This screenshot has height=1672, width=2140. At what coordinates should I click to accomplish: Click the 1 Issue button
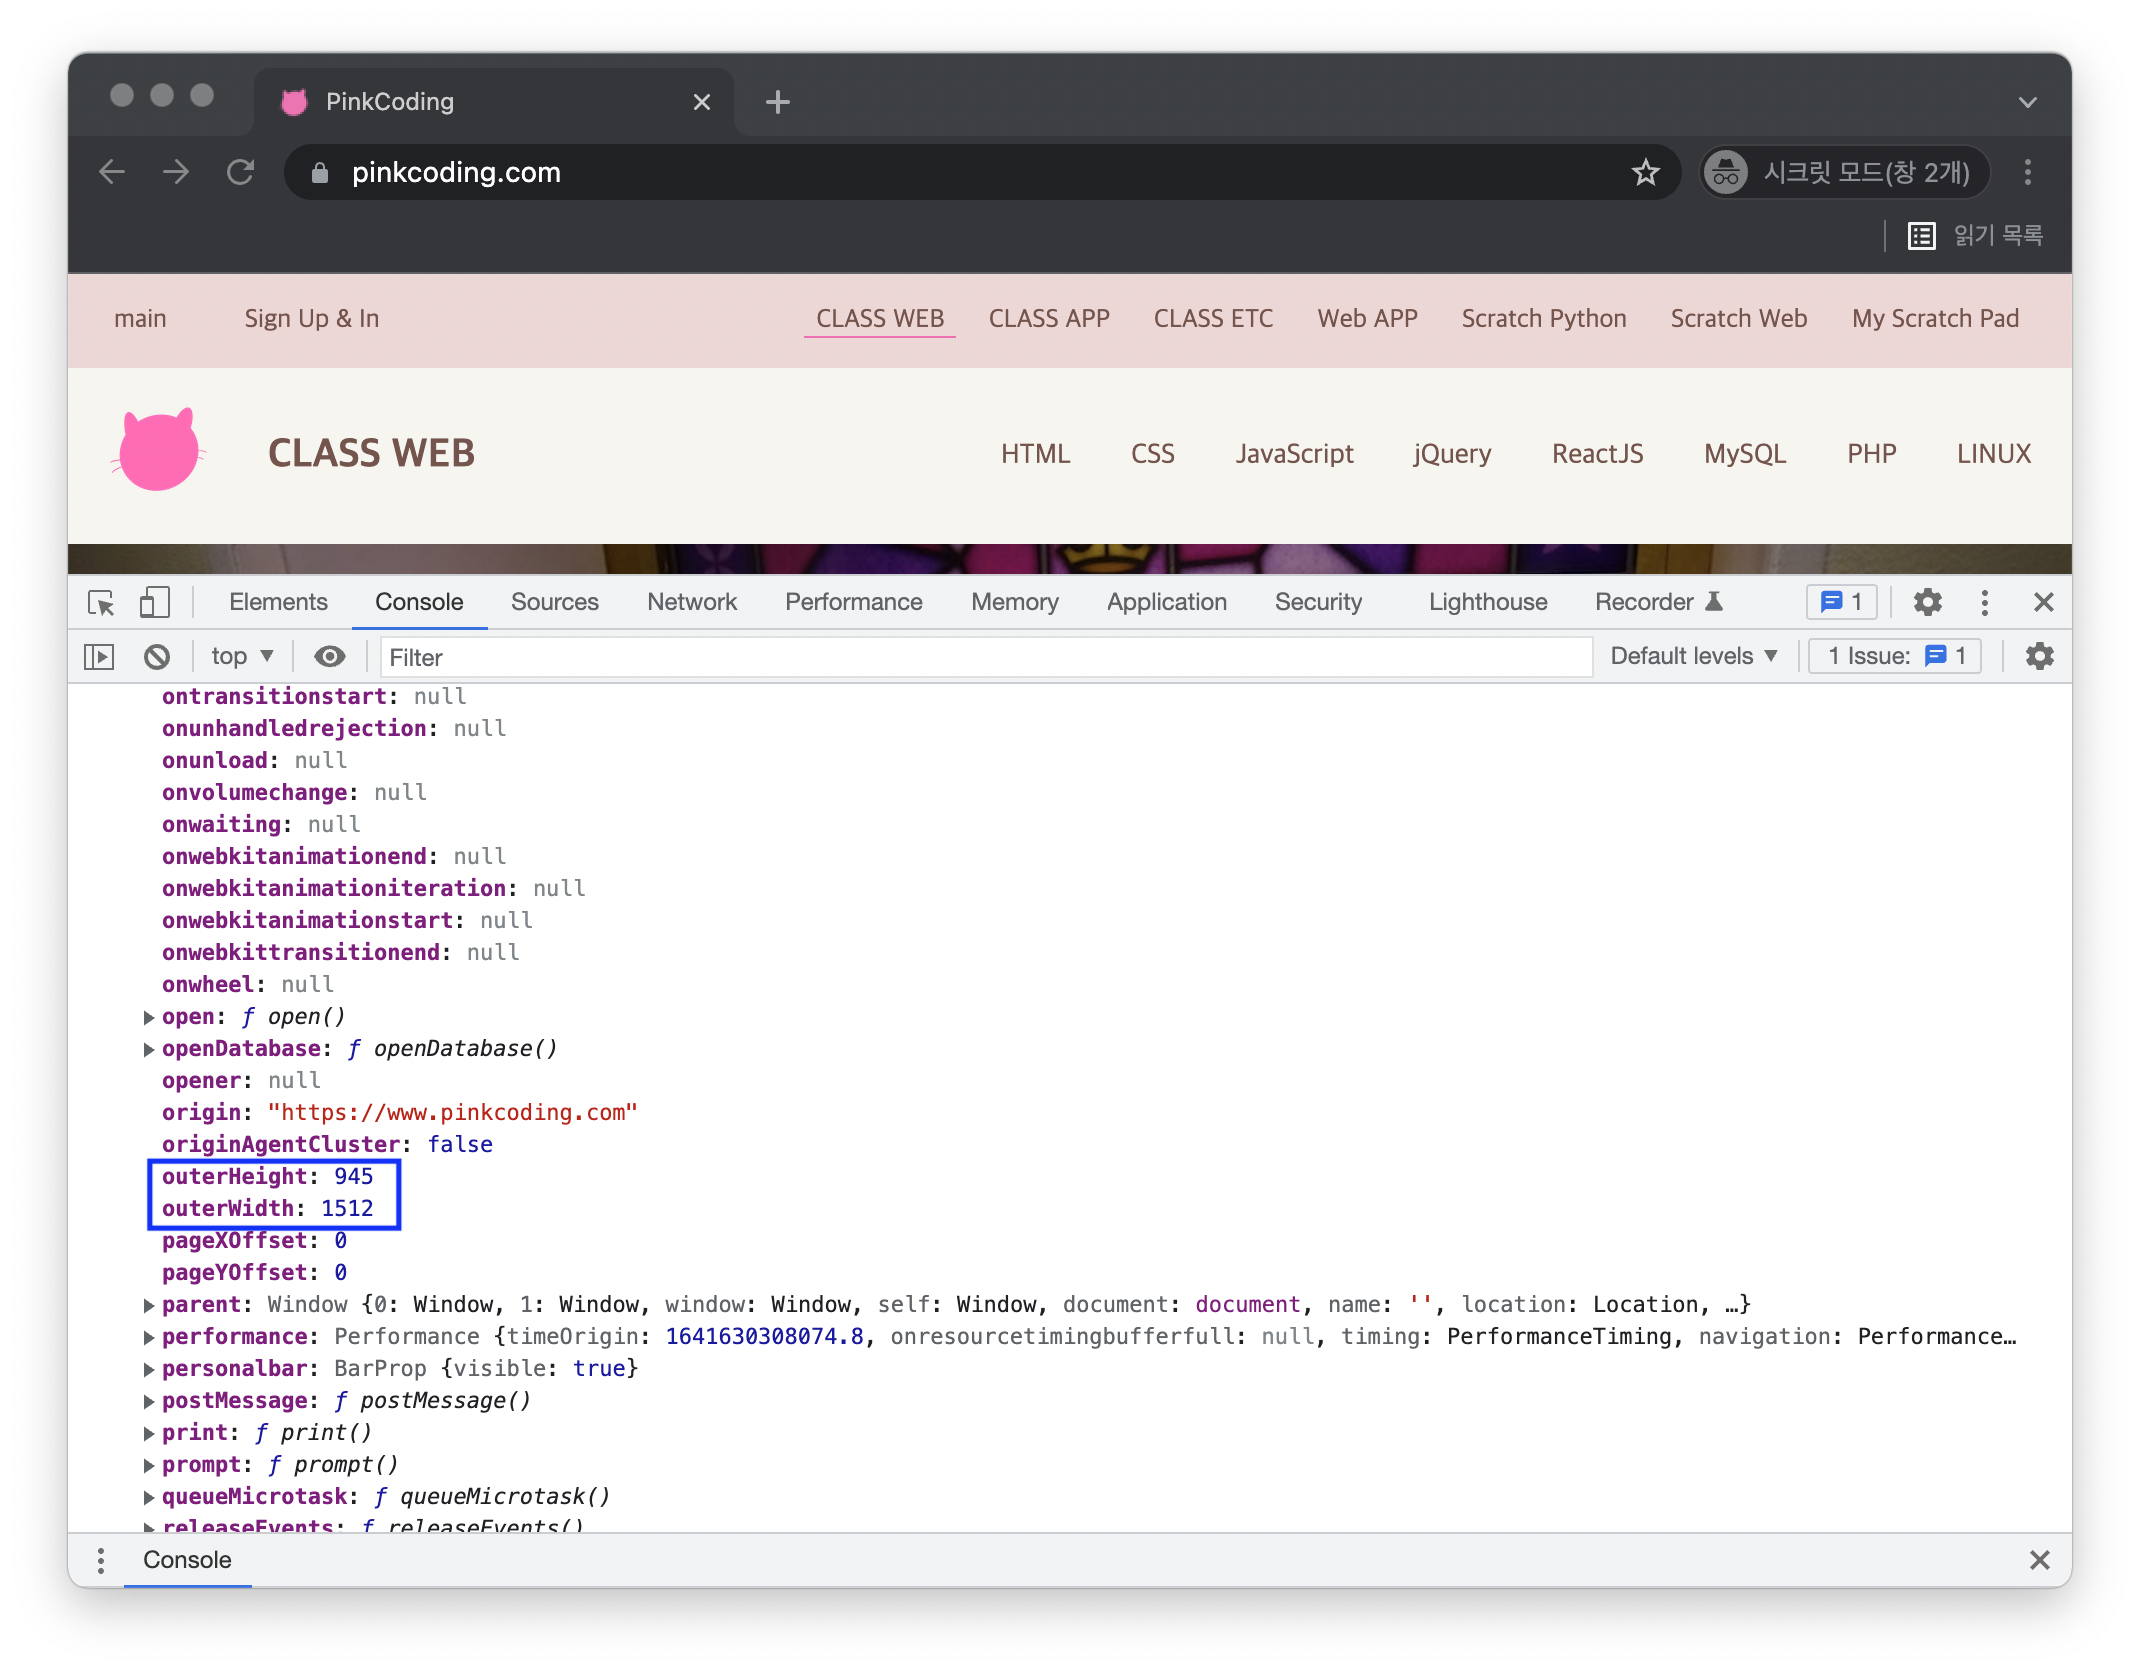point(1895,657)
